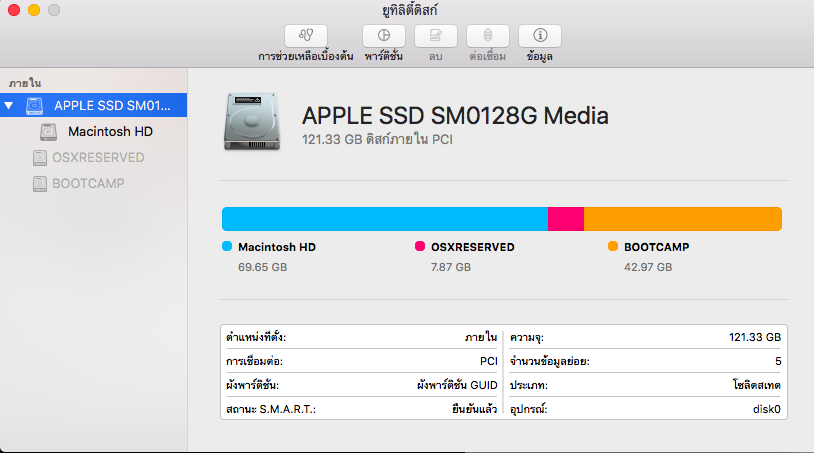Click the pink OSXRESERVED segment of the usage bar
The width and height of the screenshot is (814, 453).
(566, 219)
